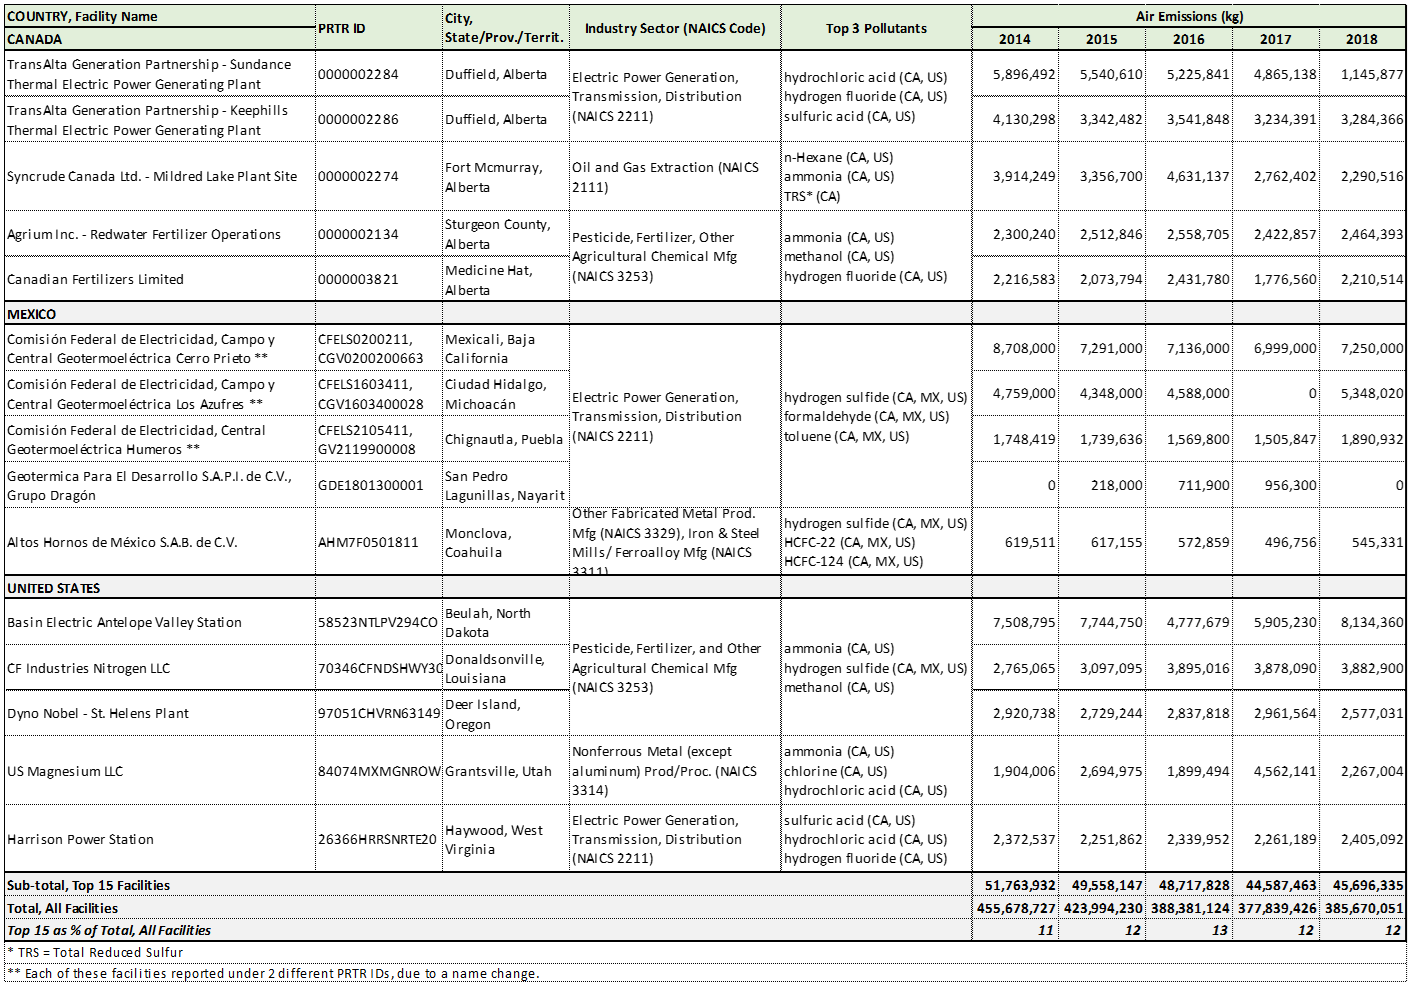Click the '* TRS = Total Reduced Sulfur' footnote
Viewport: 1410px width, 984px height.
[x=95, y=952]
